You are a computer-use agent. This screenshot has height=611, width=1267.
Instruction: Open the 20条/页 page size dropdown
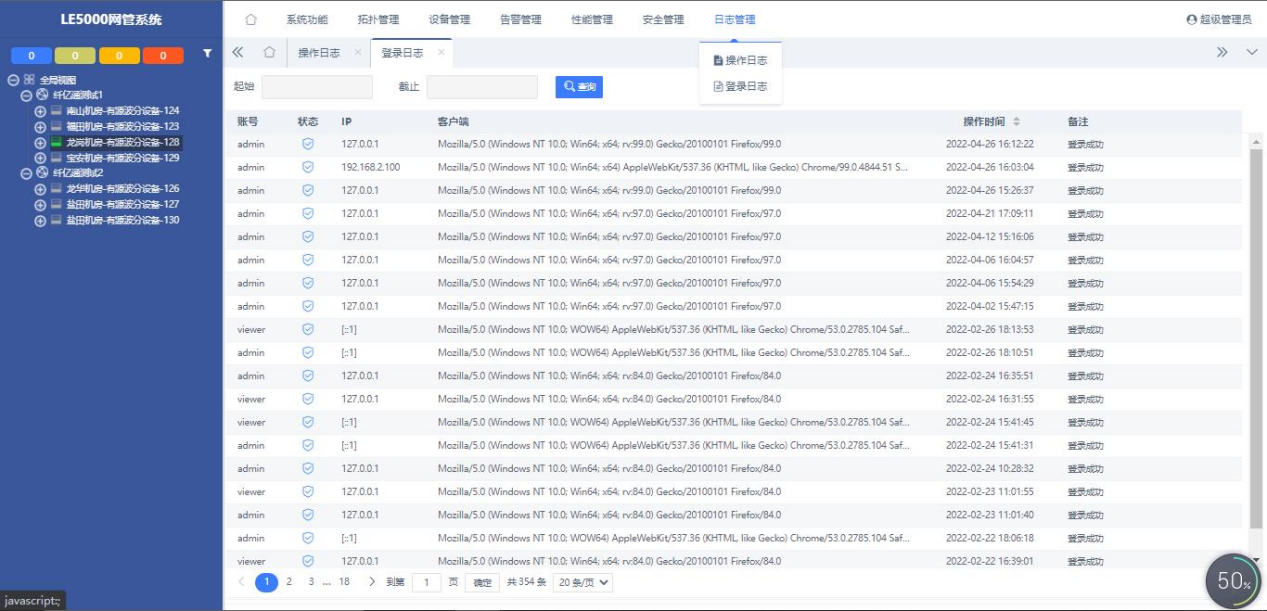point(582,582)
